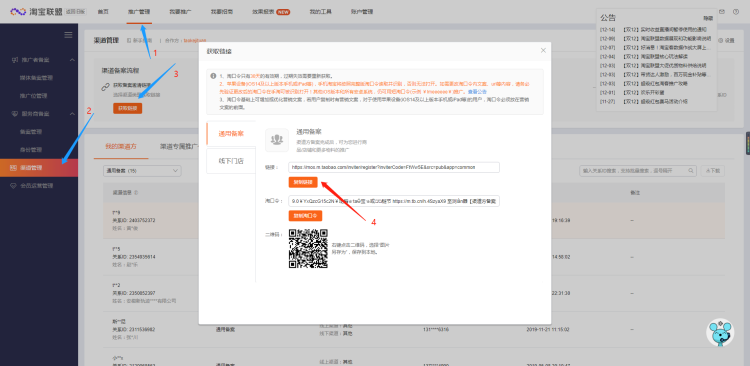
Task: Click the 备注 column header
Action: (x=634, y=193)
